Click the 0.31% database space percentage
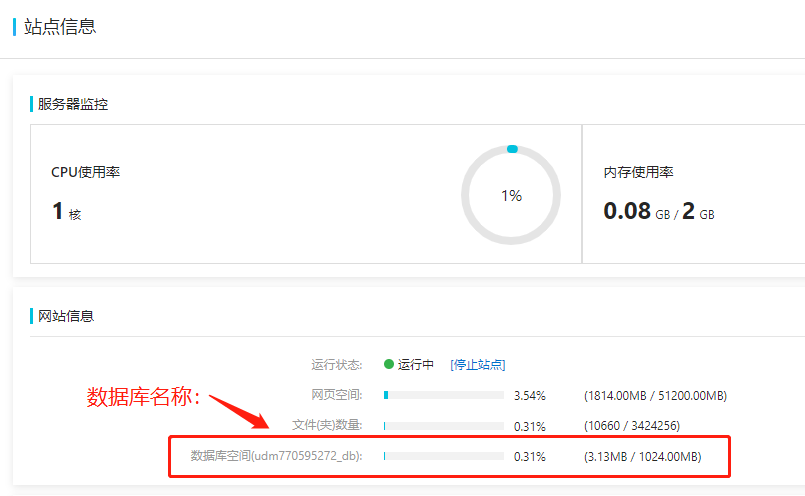Image resolution: width=805 pixels, height=496 pixels. [x=529, y=457]
